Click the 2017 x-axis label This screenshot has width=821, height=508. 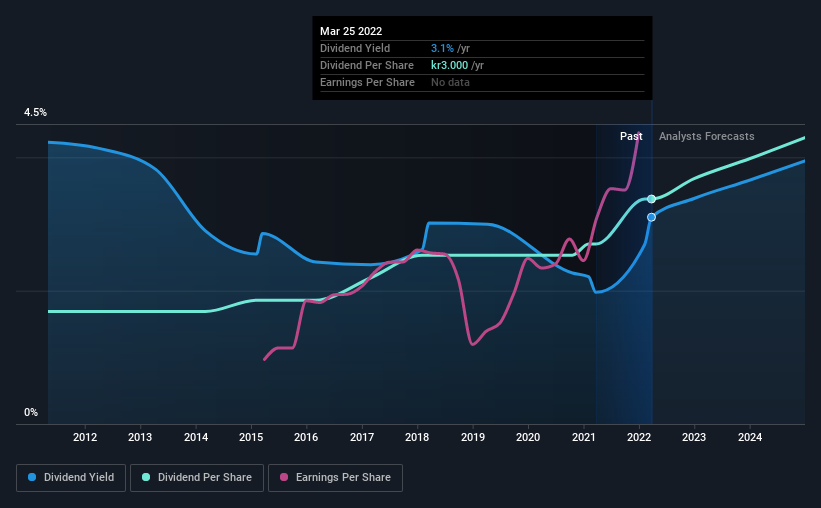point(362,437)
